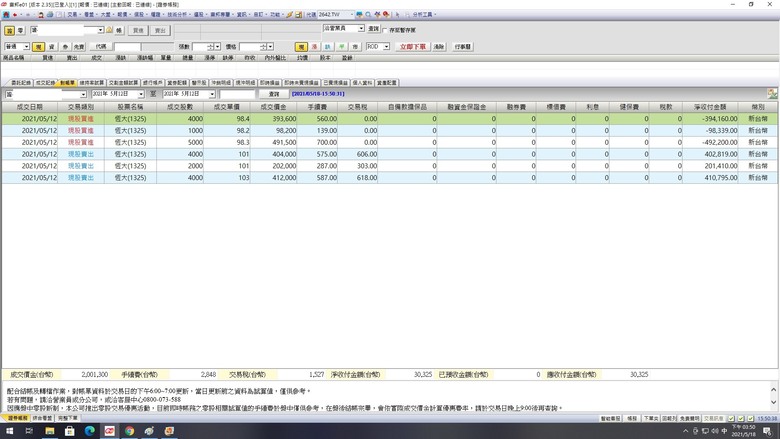
Task: Open Task View on the taskbar
Action: (x=29, y=431)
